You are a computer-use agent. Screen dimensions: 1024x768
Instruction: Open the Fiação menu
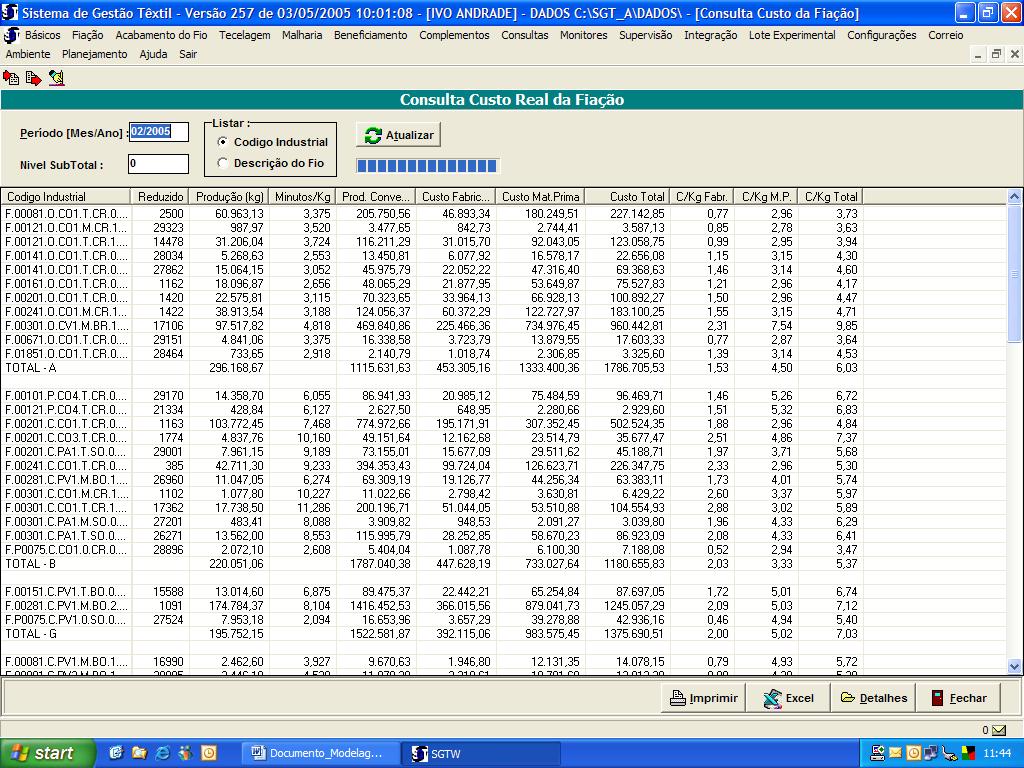[x=88, y=35]
